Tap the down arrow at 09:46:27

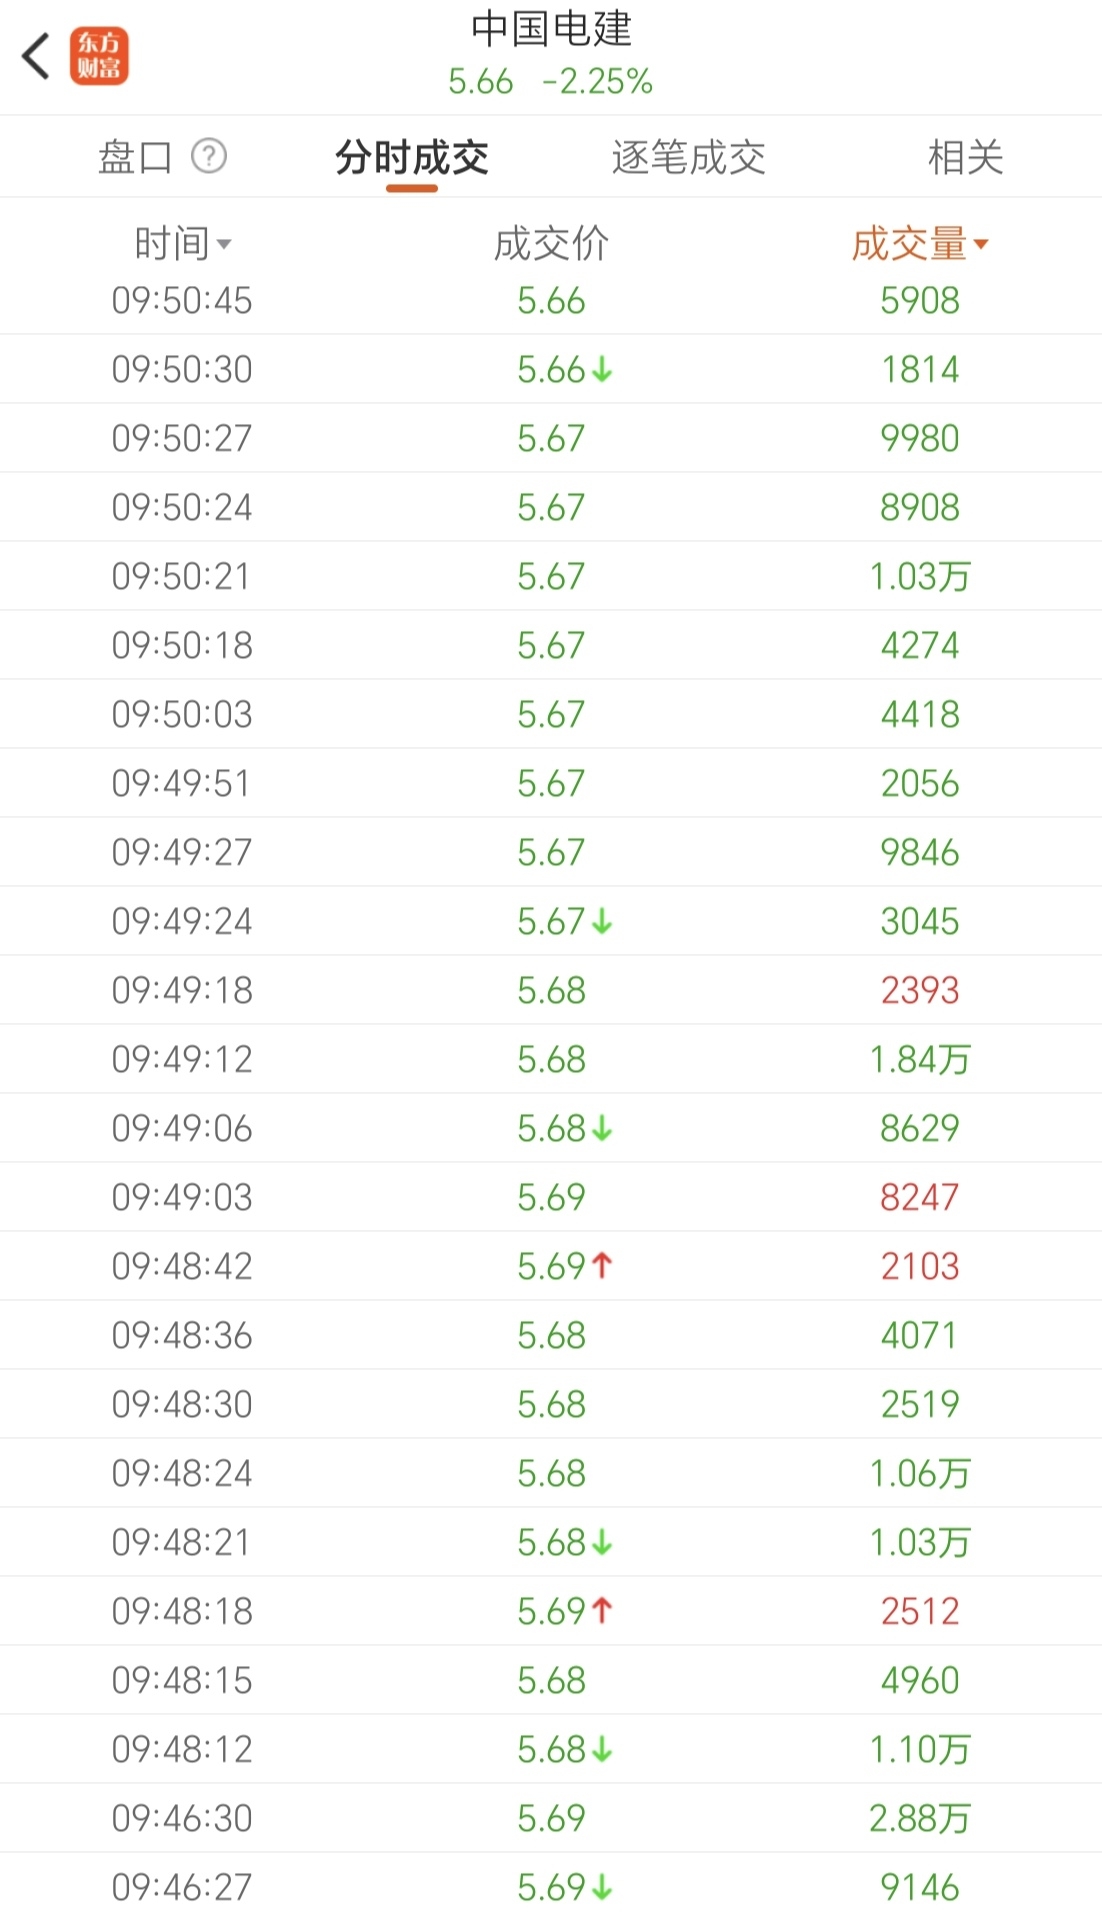602,1887
